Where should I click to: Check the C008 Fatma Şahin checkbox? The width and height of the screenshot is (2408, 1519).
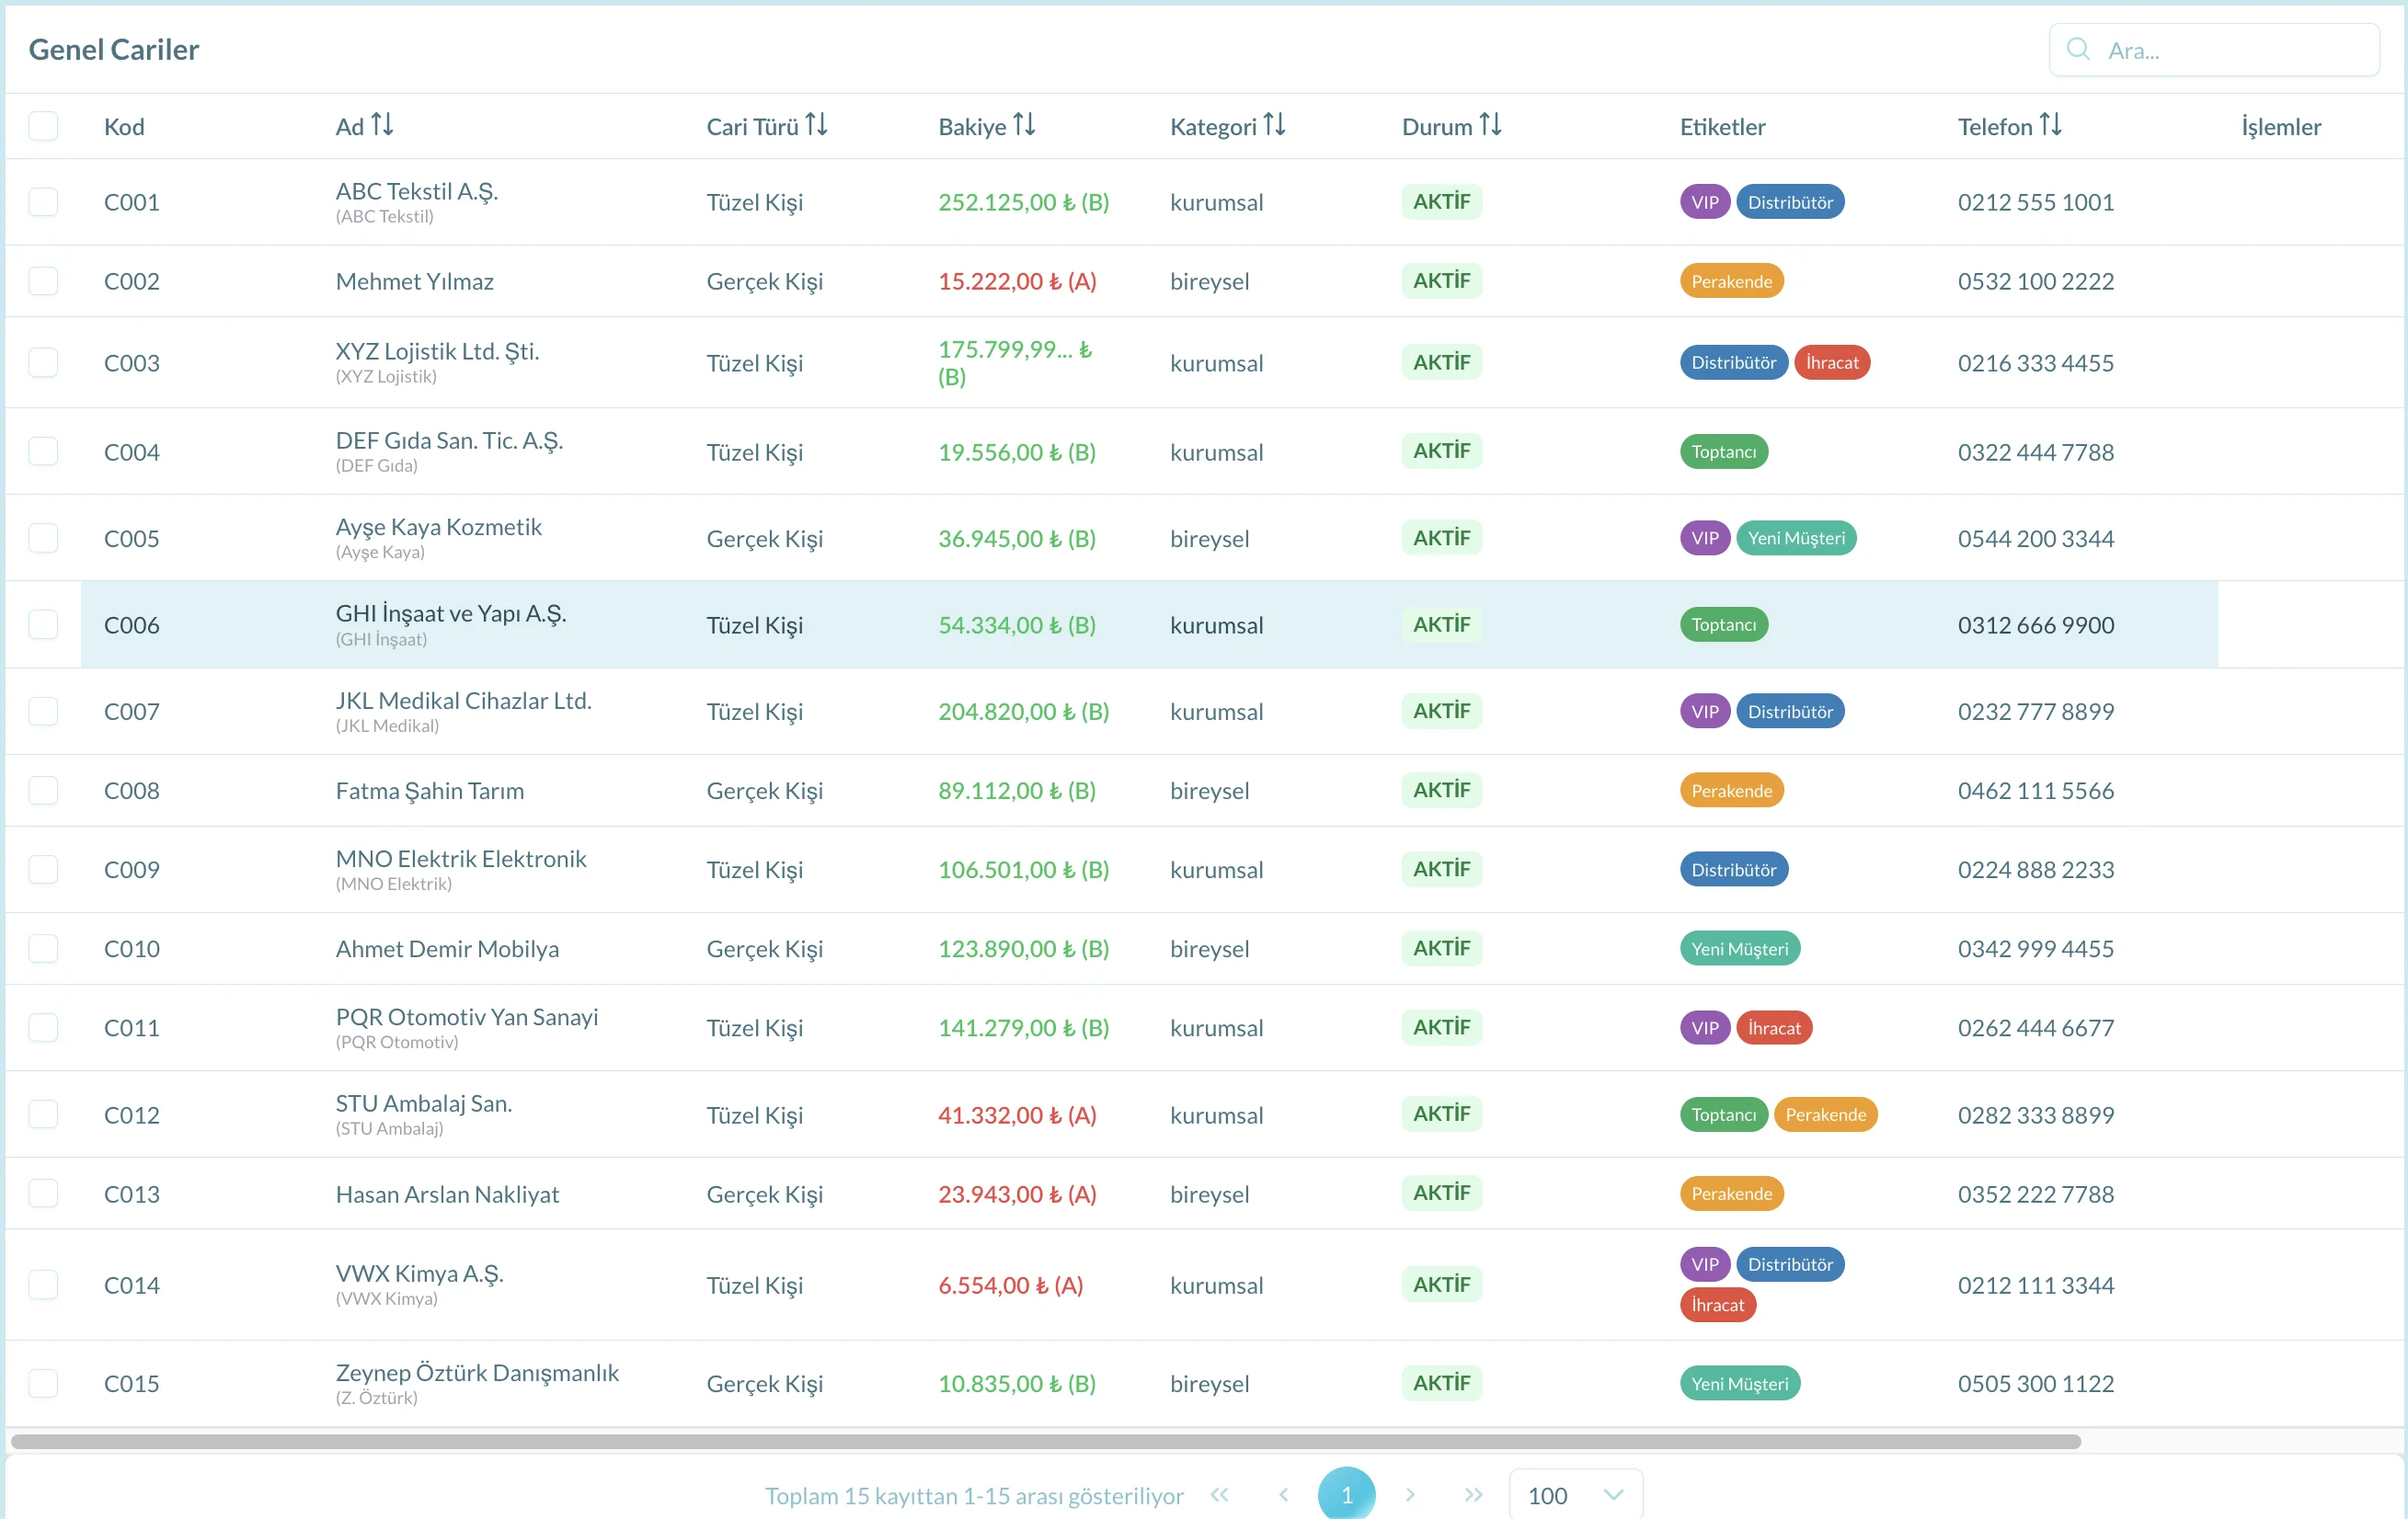[x=43, y=790]
